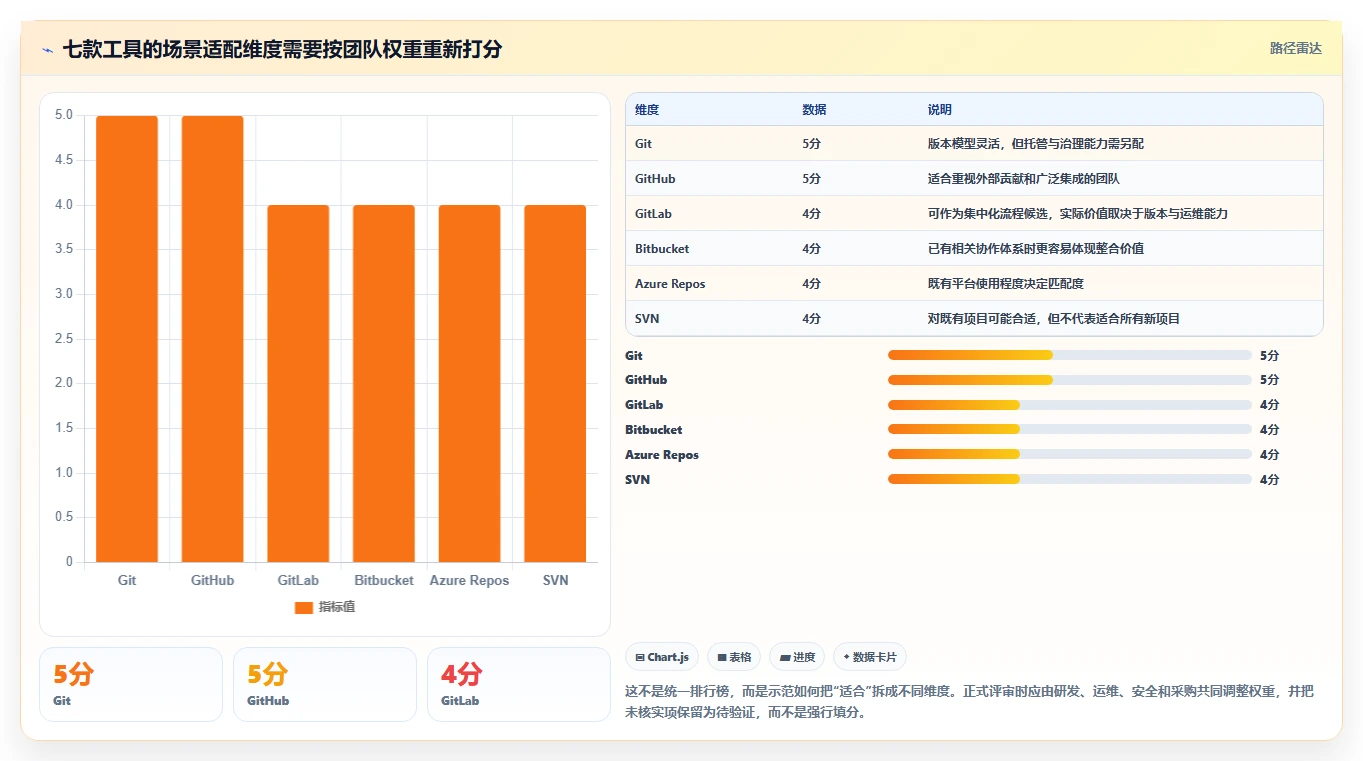Select the headline about 七款工具的场景适配维度
Screen dimensions: 1363x761
[x=282, y=49]
